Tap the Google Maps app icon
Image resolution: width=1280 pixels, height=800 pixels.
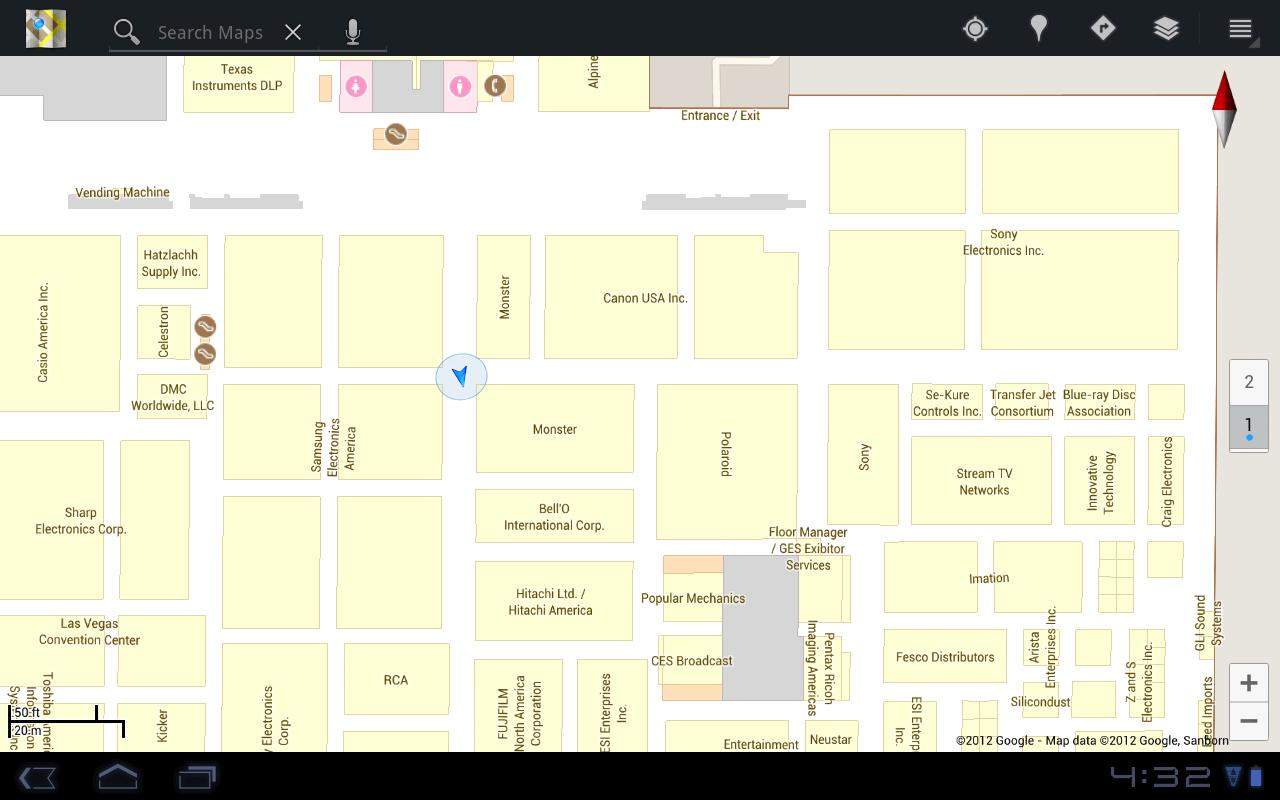(46, 30)
